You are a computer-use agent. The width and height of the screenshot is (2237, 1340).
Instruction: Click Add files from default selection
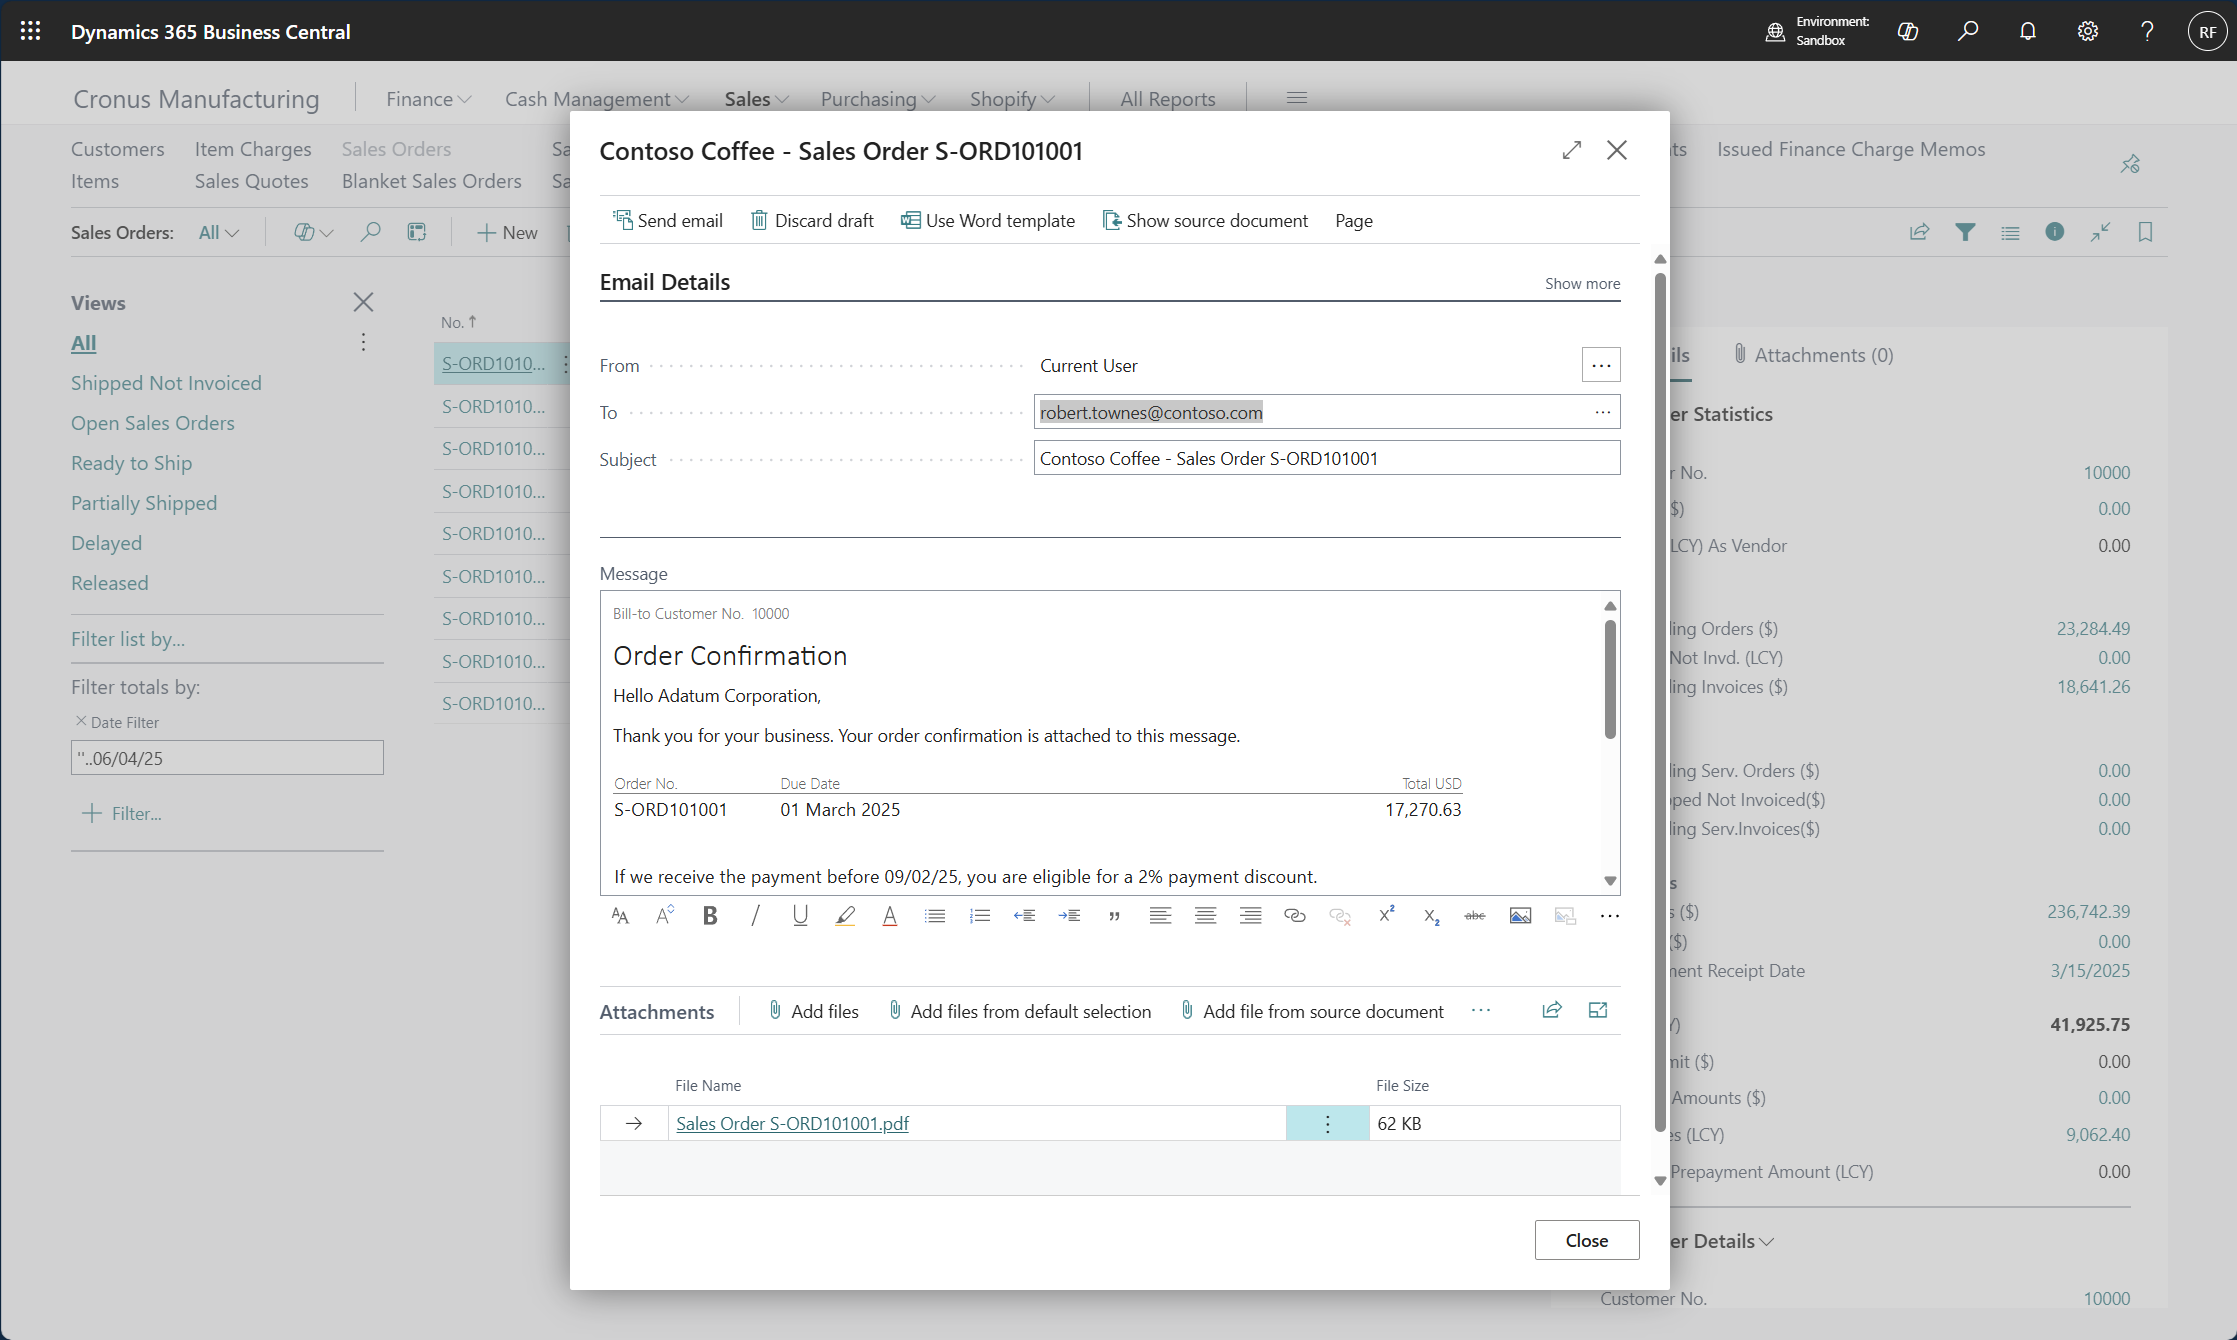(x=1020, y=1011)
